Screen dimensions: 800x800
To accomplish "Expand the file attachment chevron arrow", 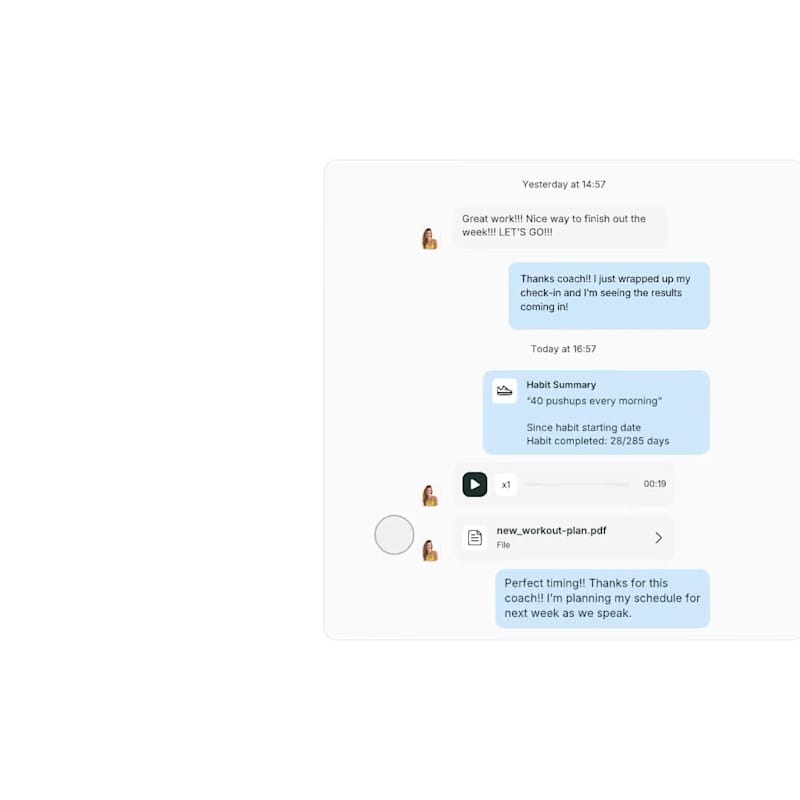I will (x=659, y=538).
